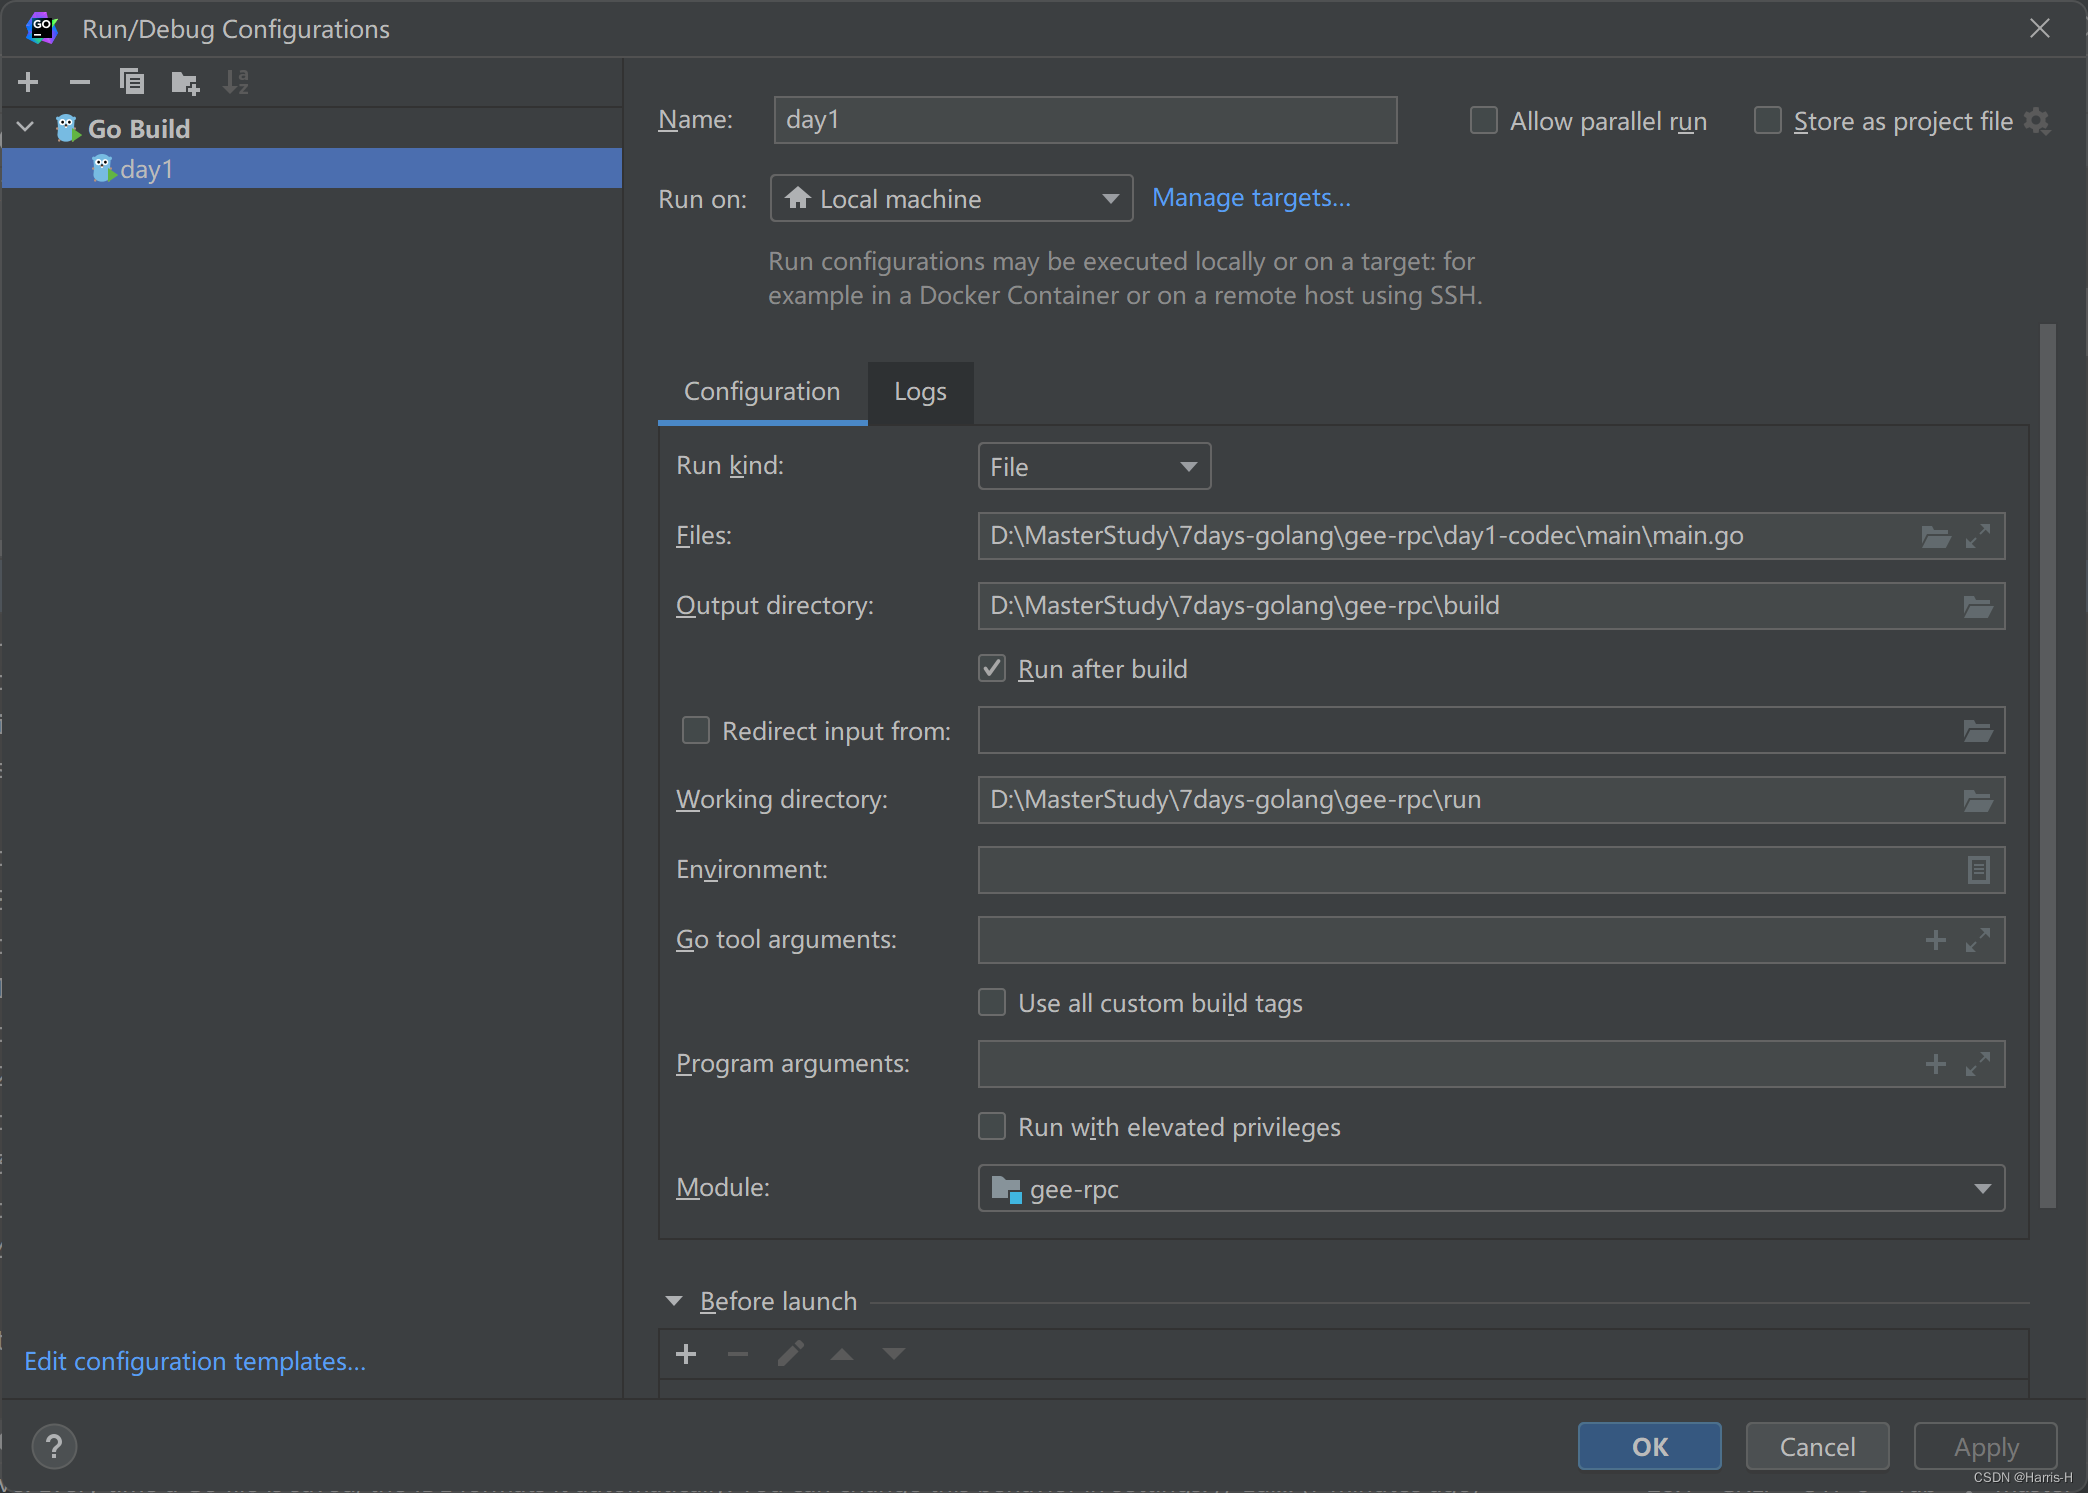Open the Run kind dropdown
The image size is (2088, 1493).
tap(1094, 467)
